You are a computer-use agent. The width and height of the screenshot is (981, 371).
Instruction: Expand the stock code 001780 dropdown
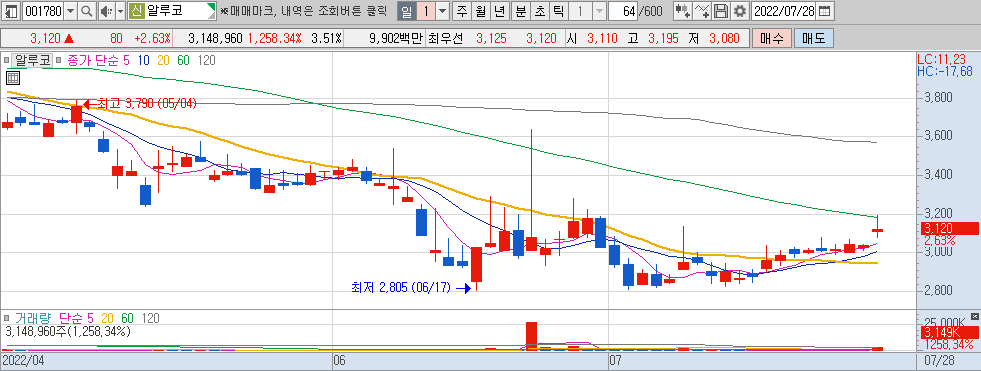[x=70, y=11]
